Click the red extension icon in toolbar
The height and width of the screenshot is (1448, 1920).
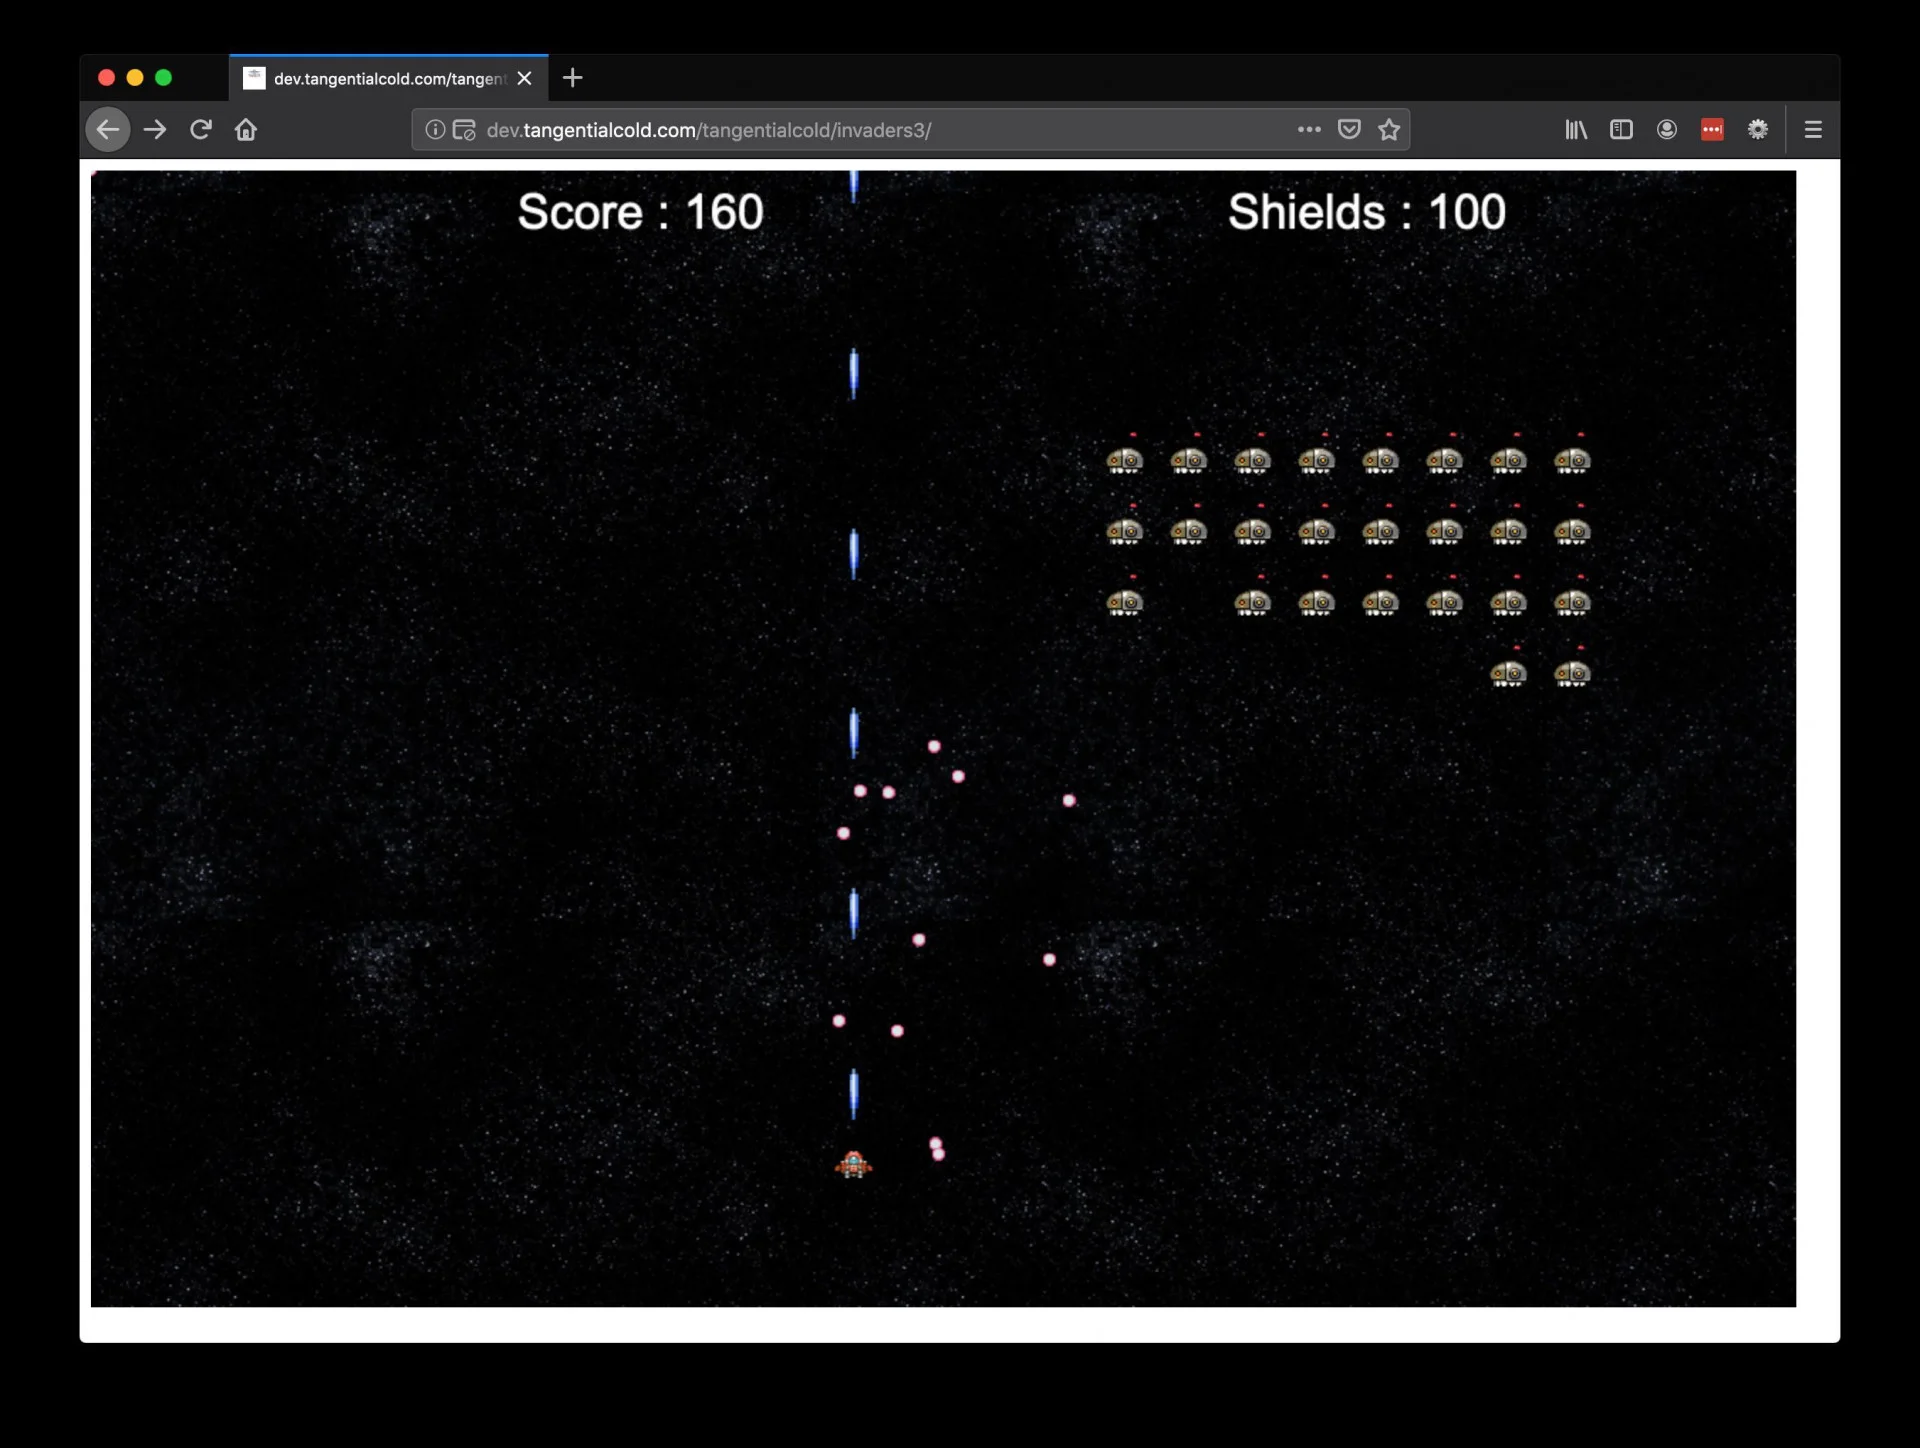point(1712,130)
